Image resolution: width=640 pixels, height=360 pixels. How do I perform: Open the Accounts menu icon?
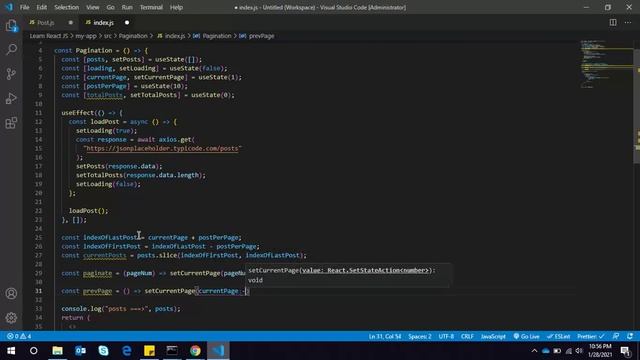(11, 293)
